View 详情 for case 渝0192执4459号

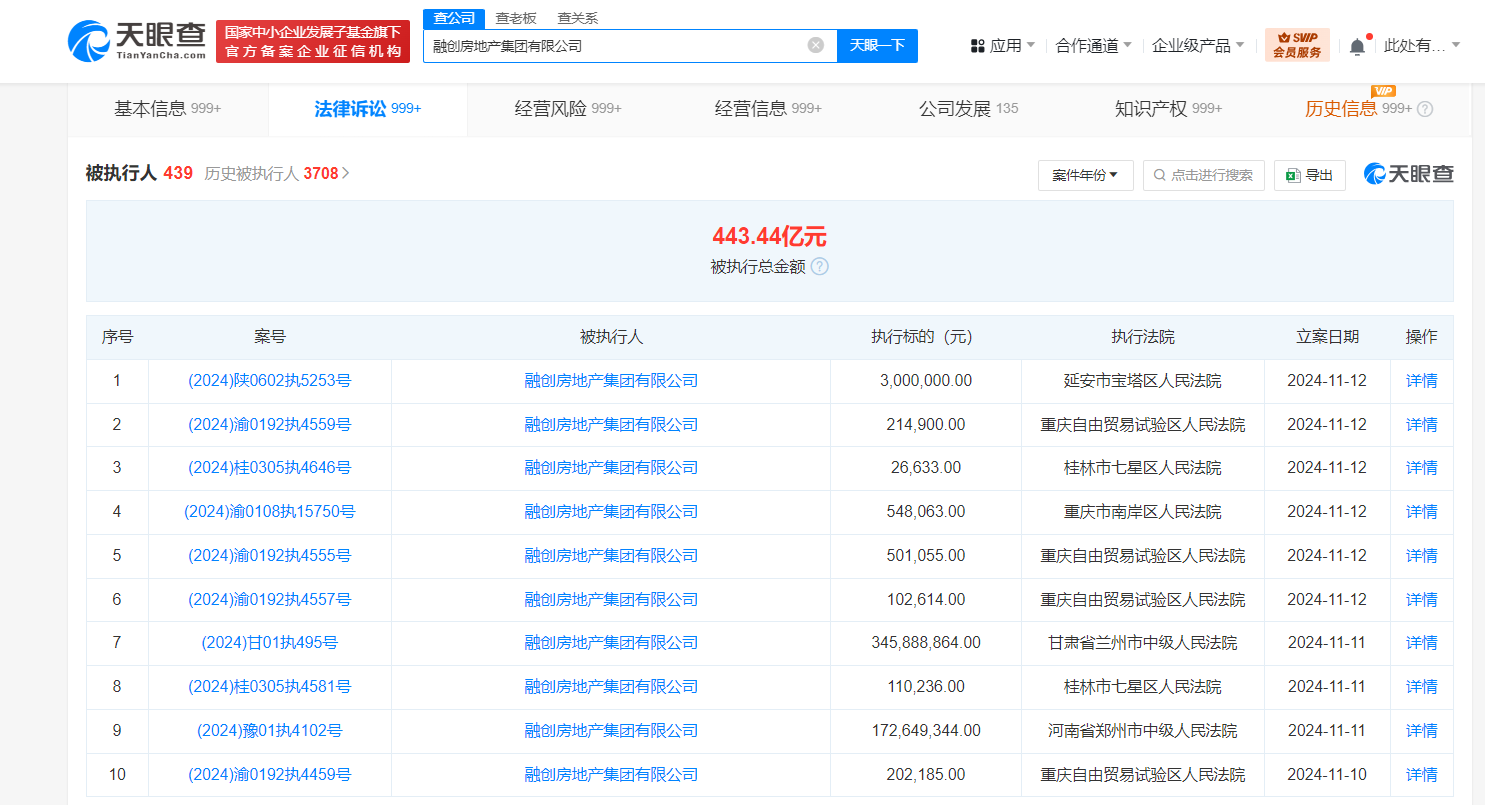(x=1421, y=775)
